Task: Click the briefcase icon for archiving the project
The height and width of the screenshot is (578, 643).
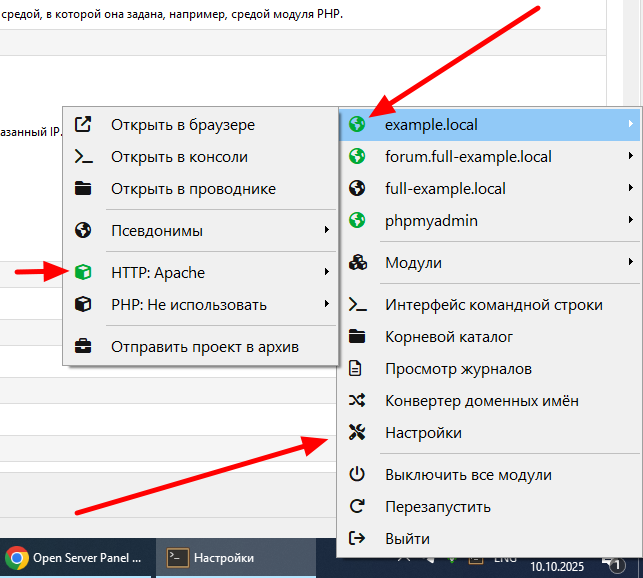Action: pyautogui.click(x=83, y=346)
